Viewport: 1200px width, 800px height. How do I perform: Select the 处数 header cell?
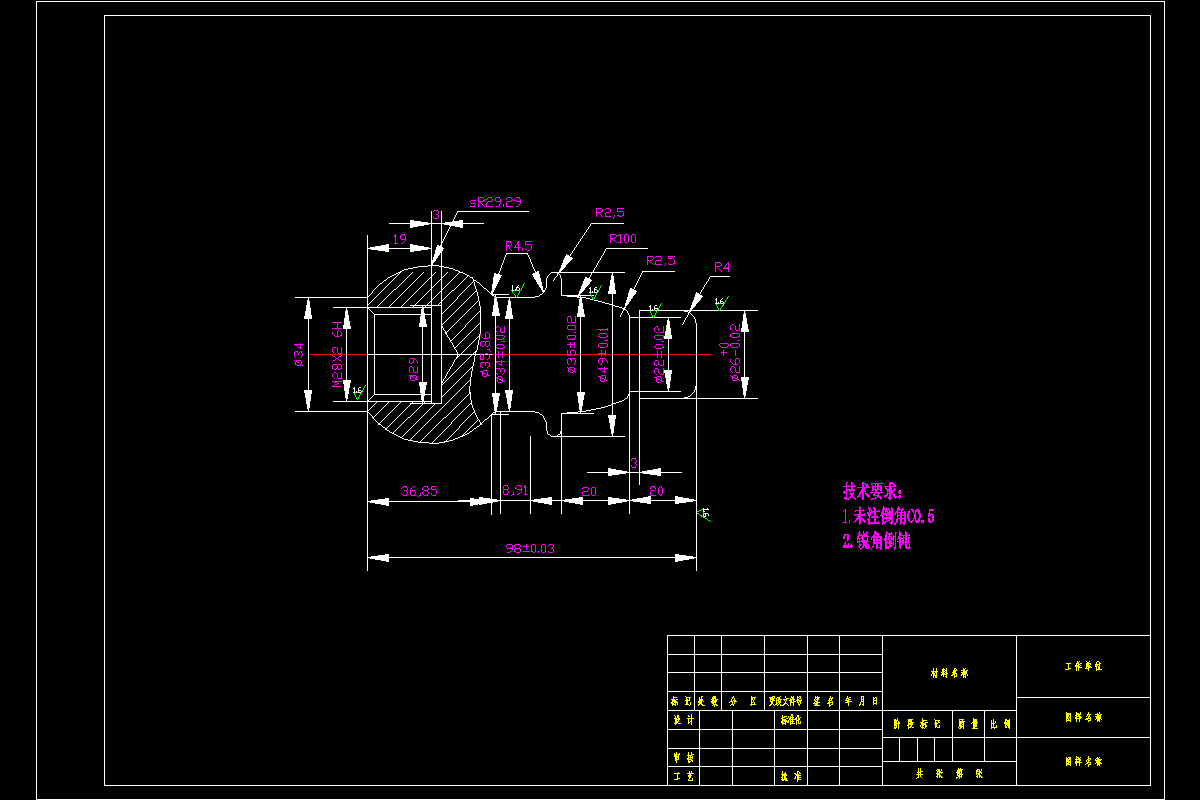click(708, 702)
